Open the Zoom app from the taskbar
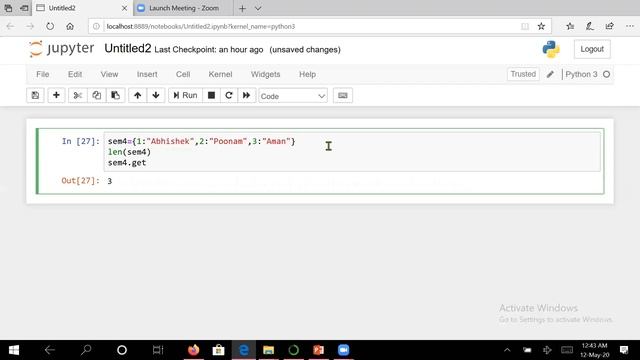 (343, 350)
